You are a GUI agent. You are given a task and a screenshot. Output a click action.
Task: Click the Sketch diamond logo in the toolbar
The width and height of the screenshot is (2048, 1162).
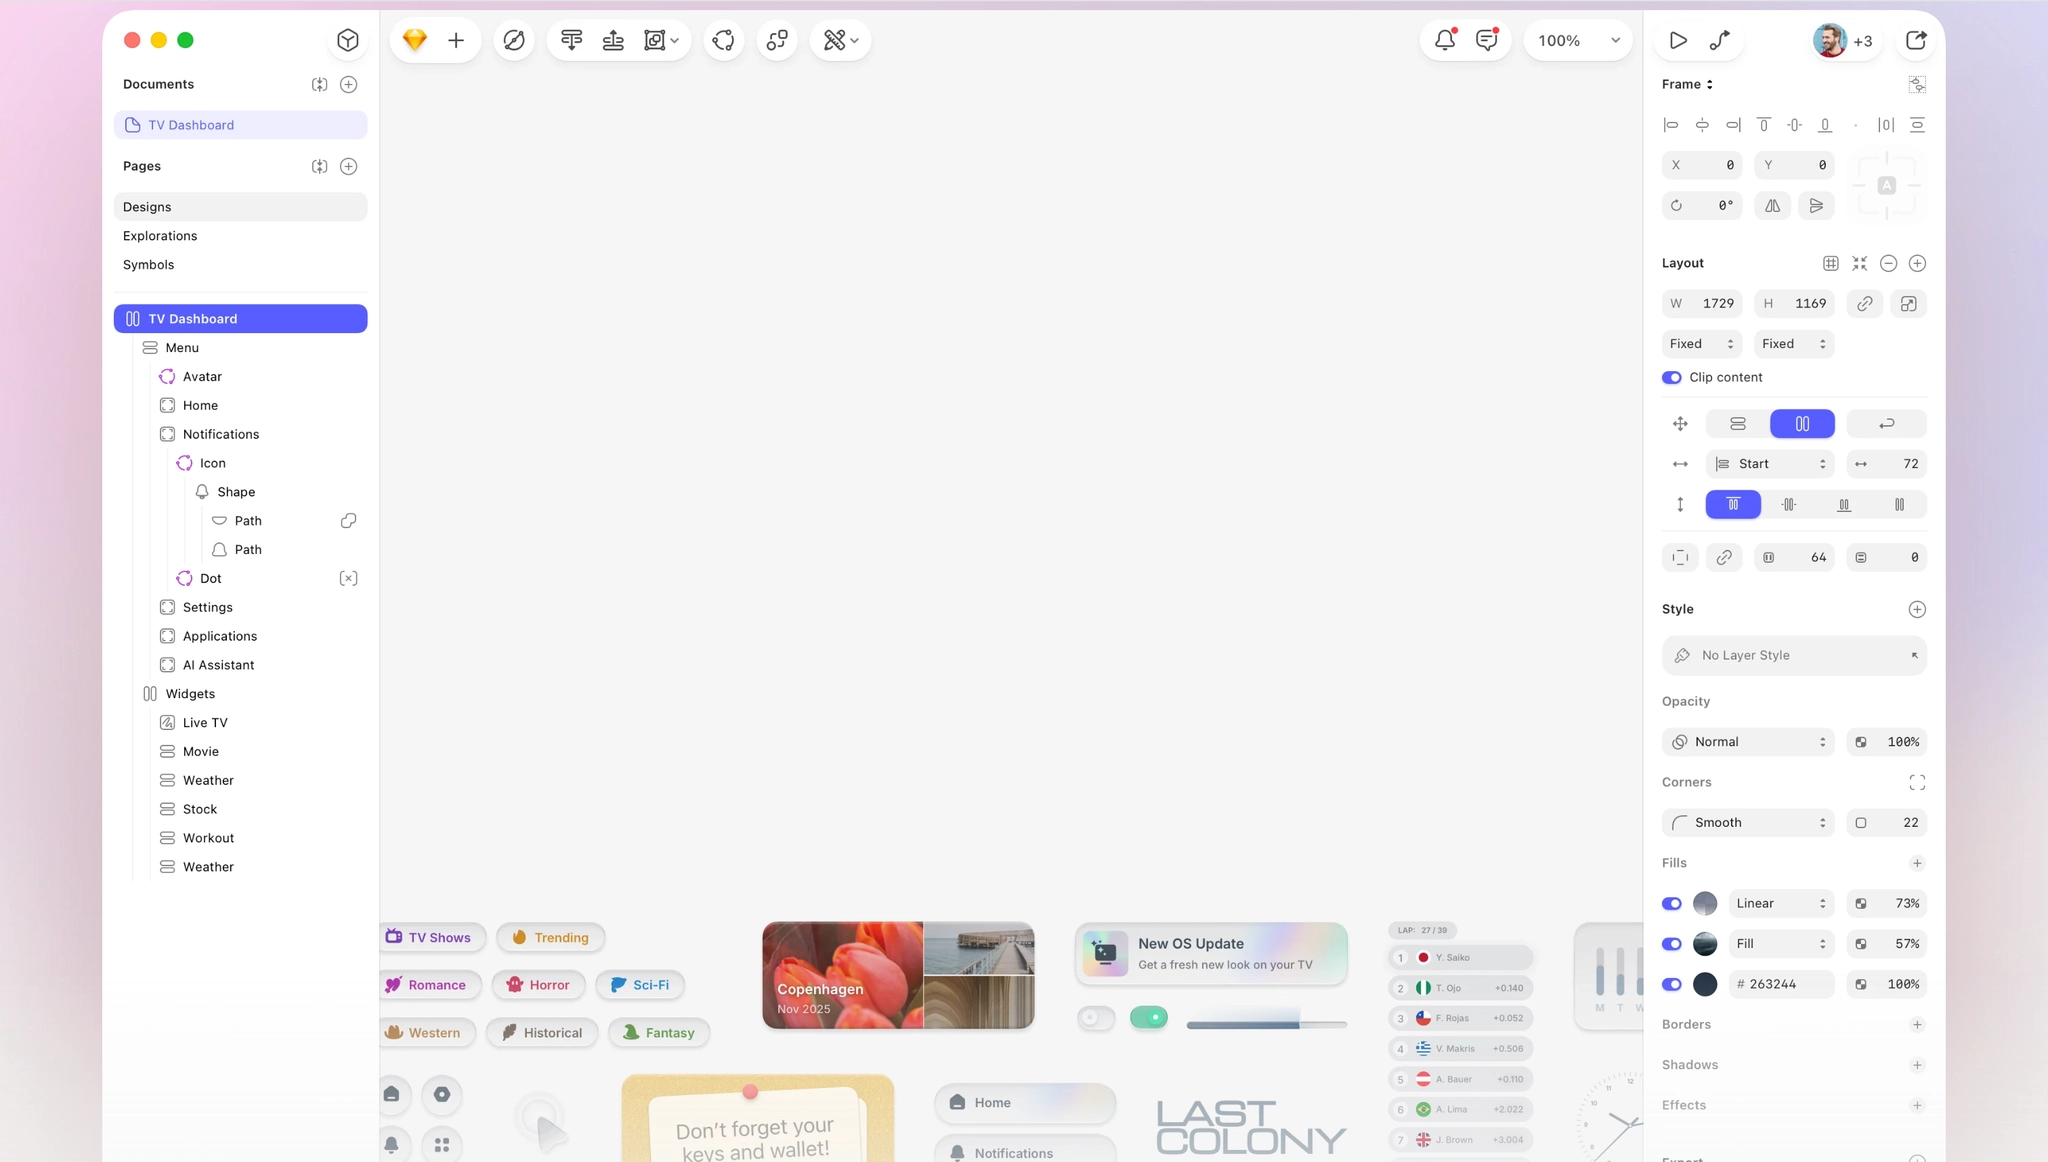tap(414, 40)
